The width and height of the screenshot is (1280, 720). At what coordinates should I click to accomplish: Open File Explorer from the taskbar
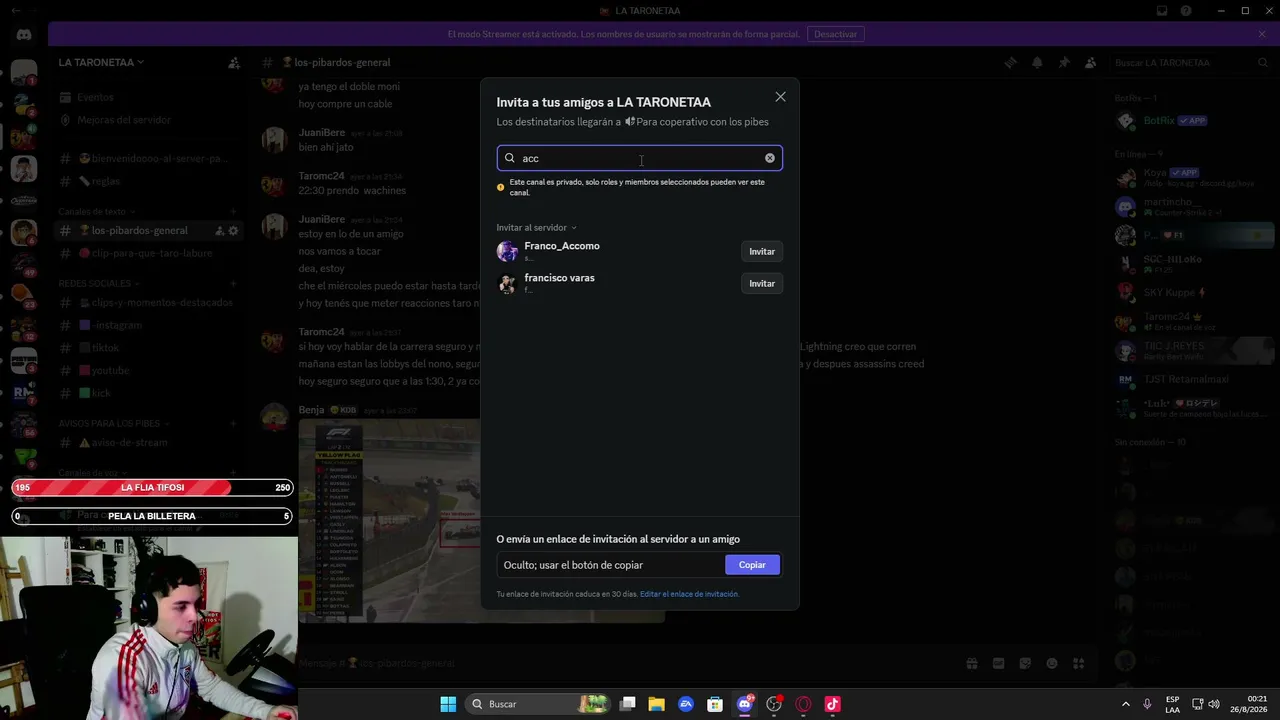tap(657, 704)
